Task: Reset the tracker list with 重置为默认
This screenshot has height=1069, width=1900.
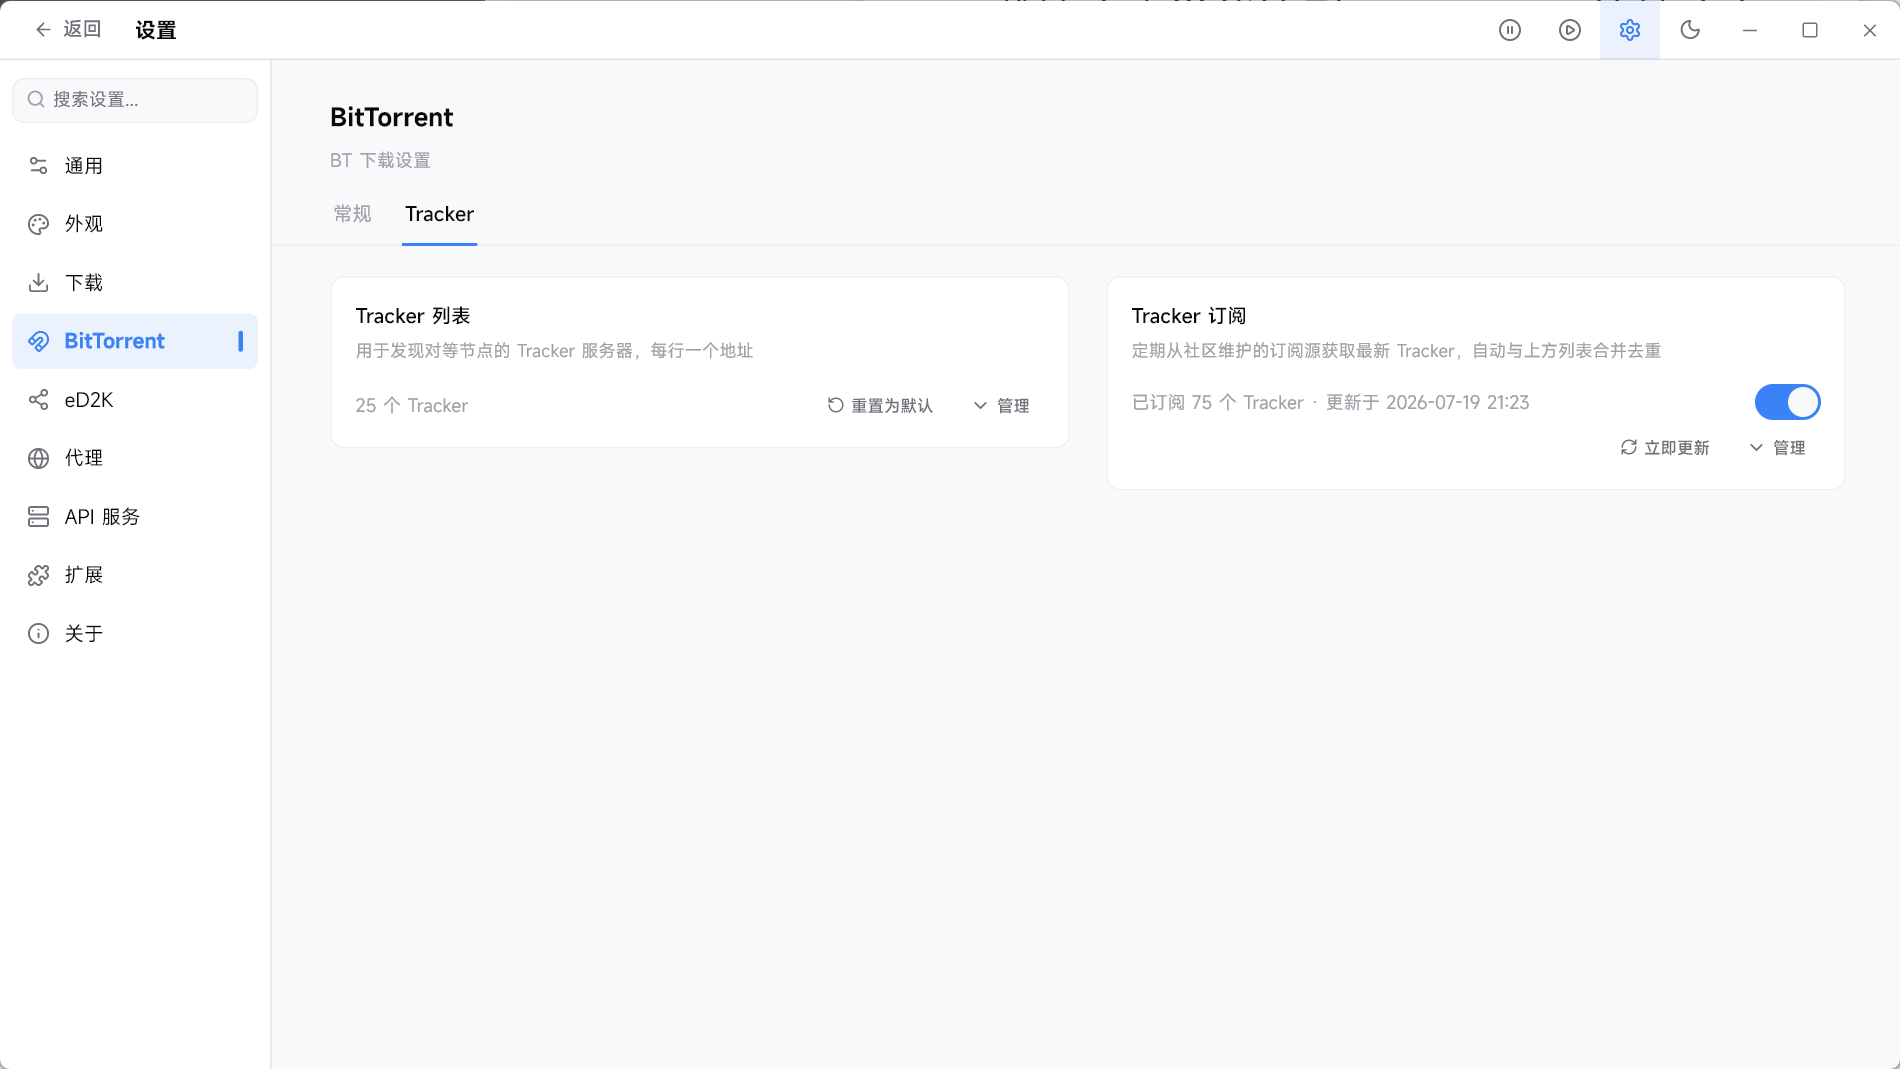Action: point(880,405)
